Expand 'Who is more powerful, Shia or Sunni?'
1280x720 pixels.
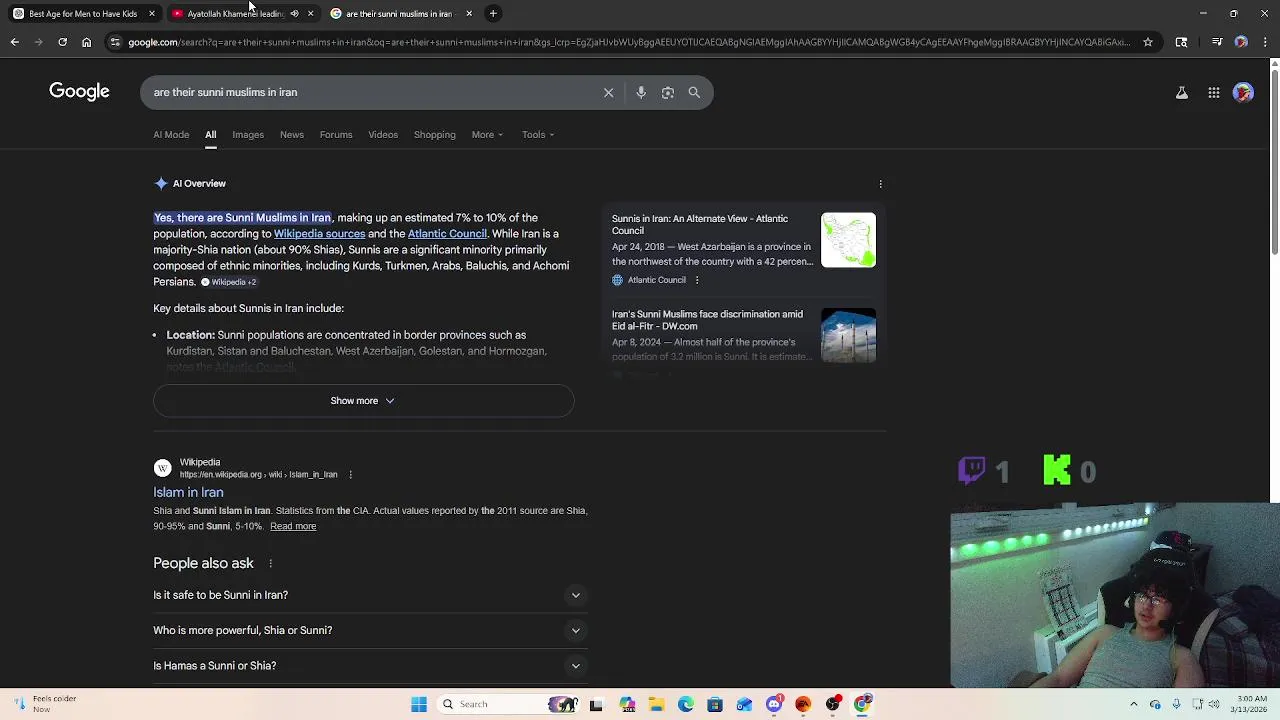tap(370, 630)
